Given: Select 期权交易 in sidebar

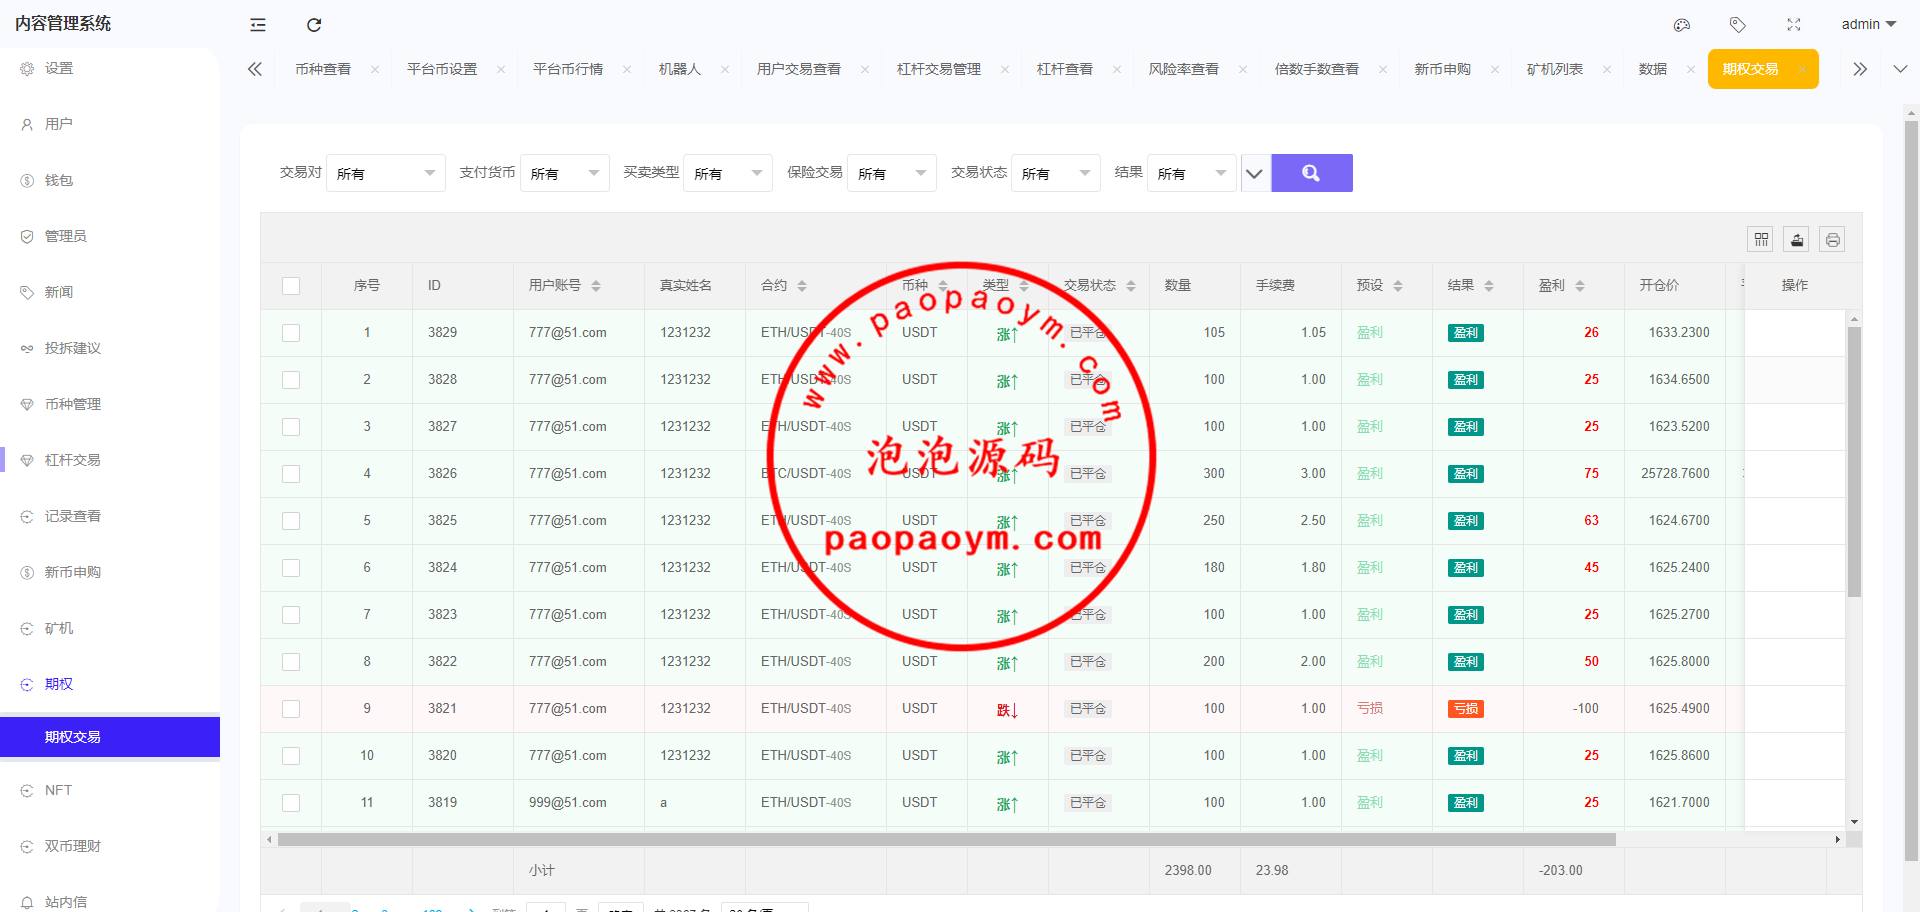Looking at the screenshot, I should point(110,737).
